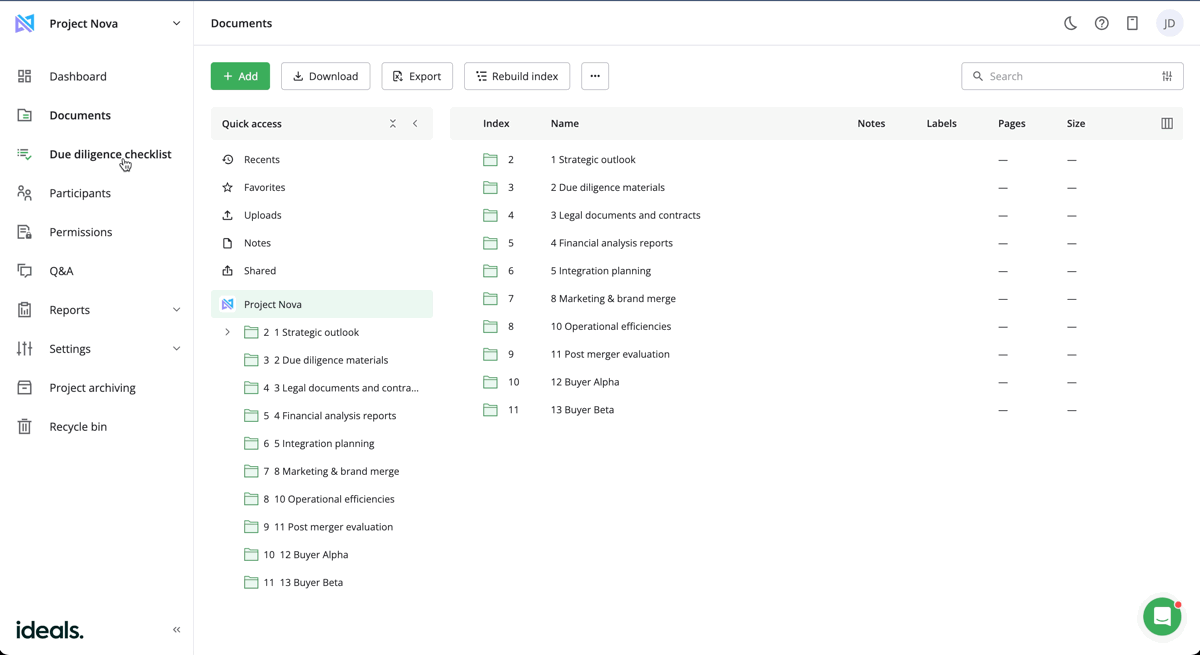Collapse the left sidebar
Screen dimensions: 1200x655
coord(176,630)
